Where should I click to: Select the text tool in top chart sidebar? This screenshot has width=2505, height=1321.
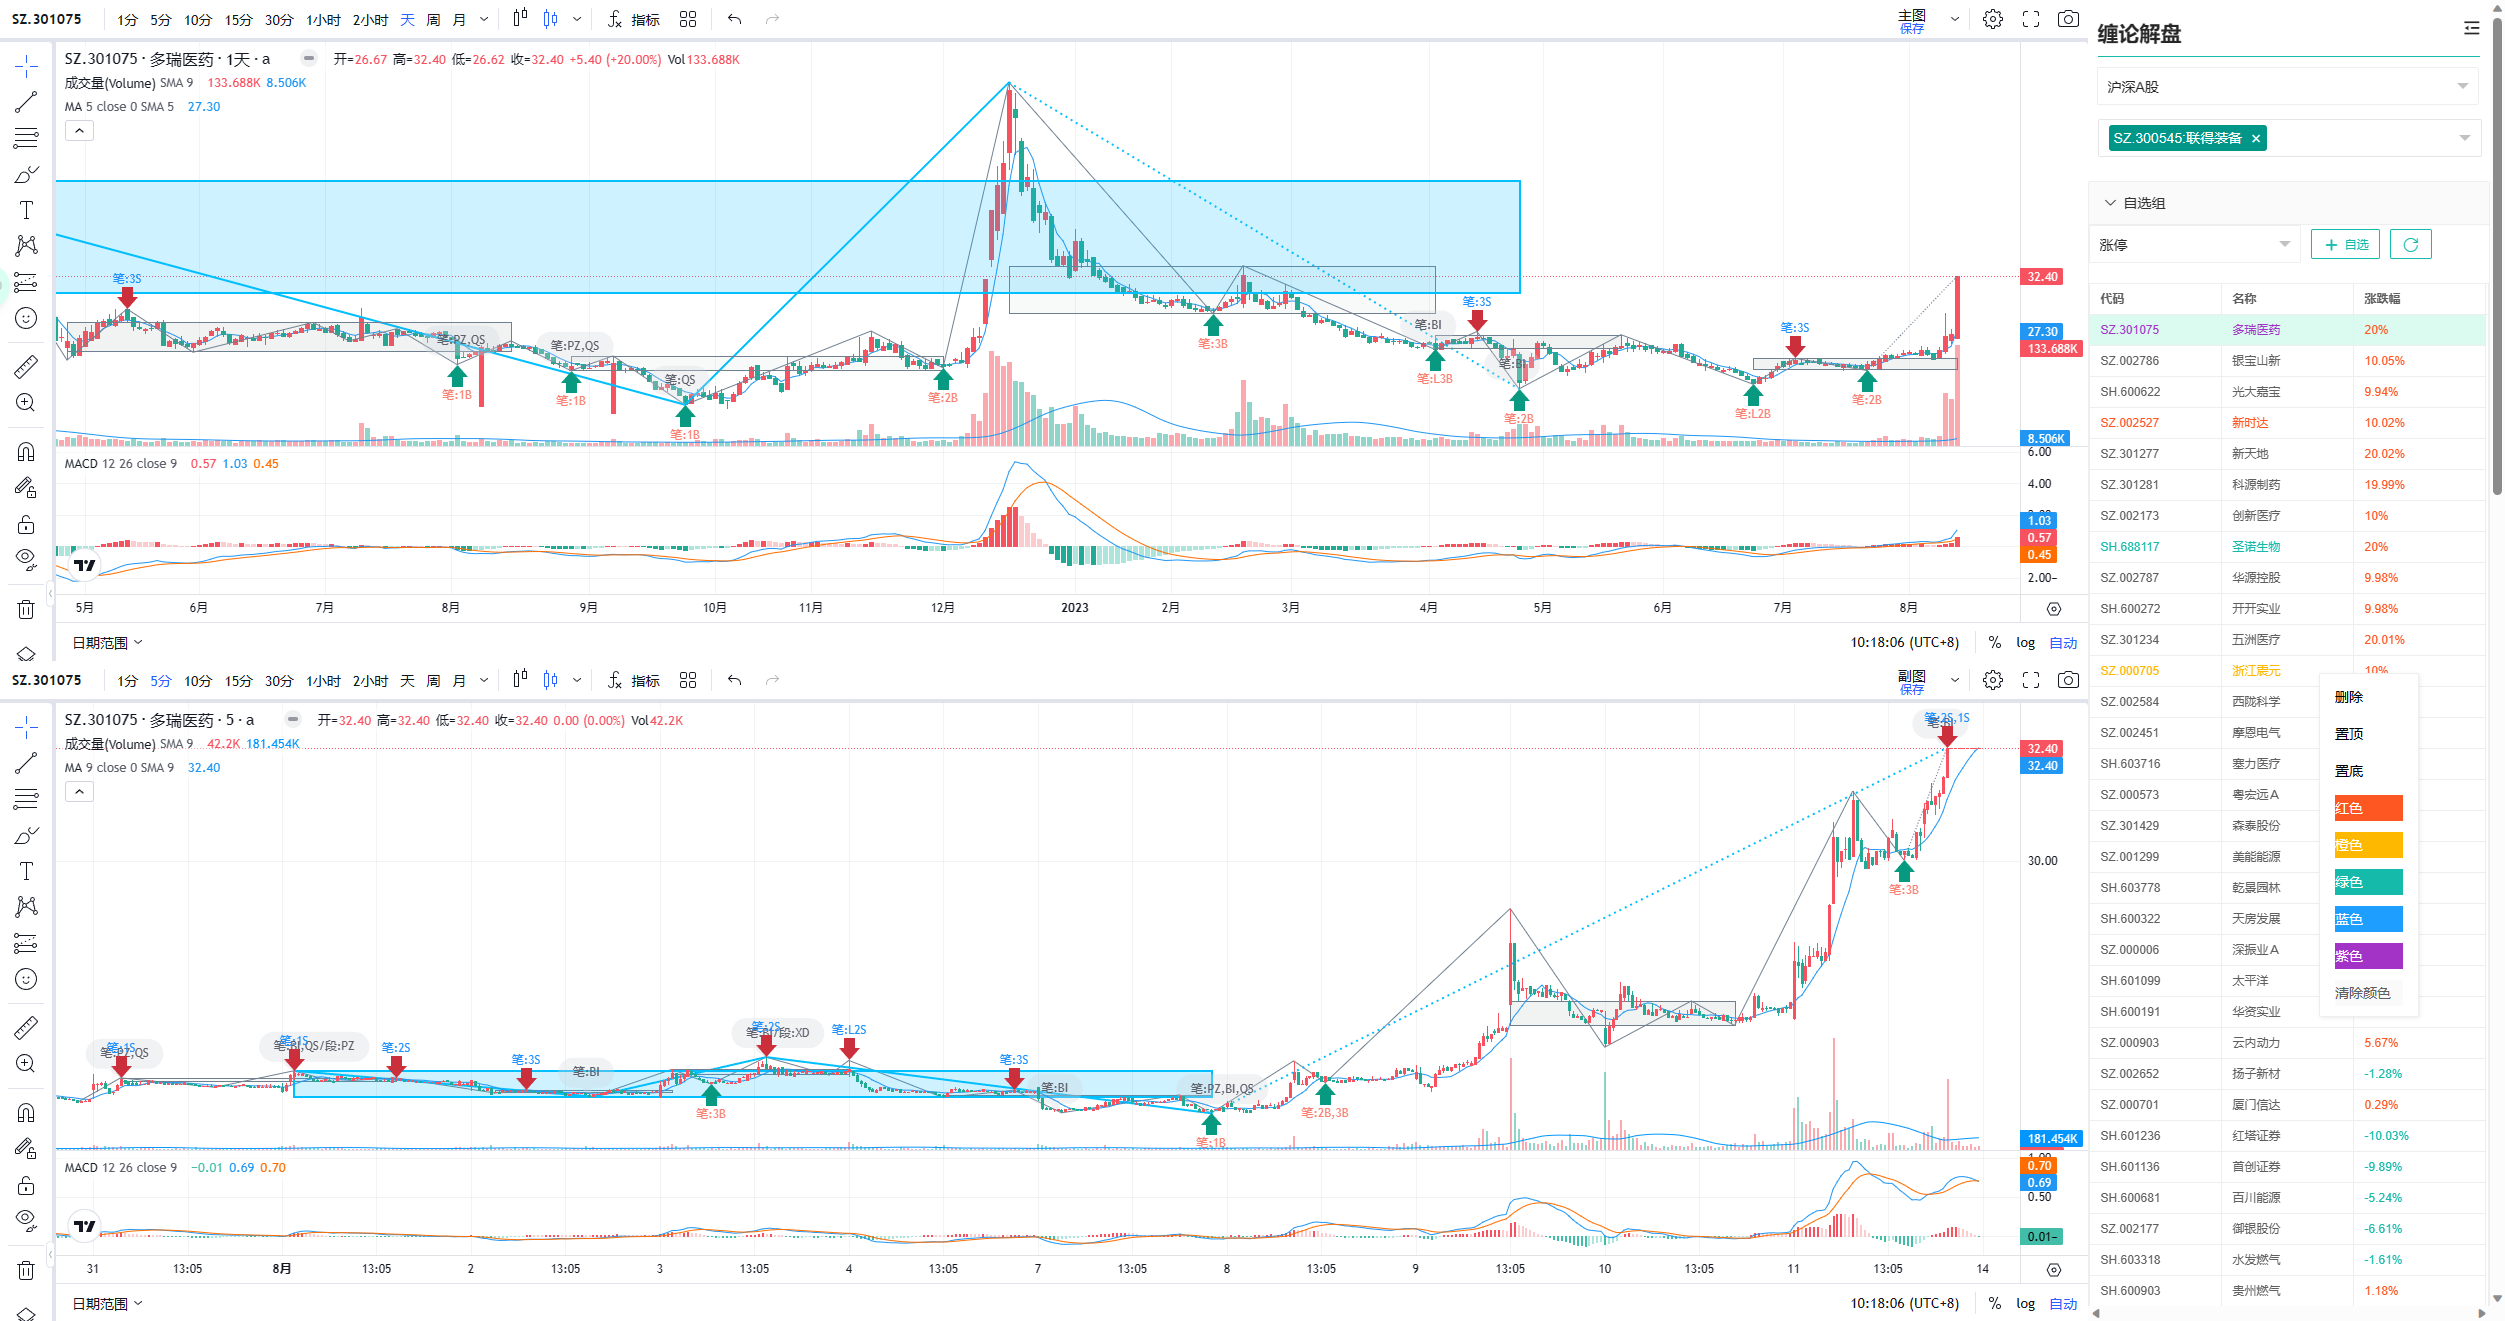pyautogui.click(x=26, y=210)
